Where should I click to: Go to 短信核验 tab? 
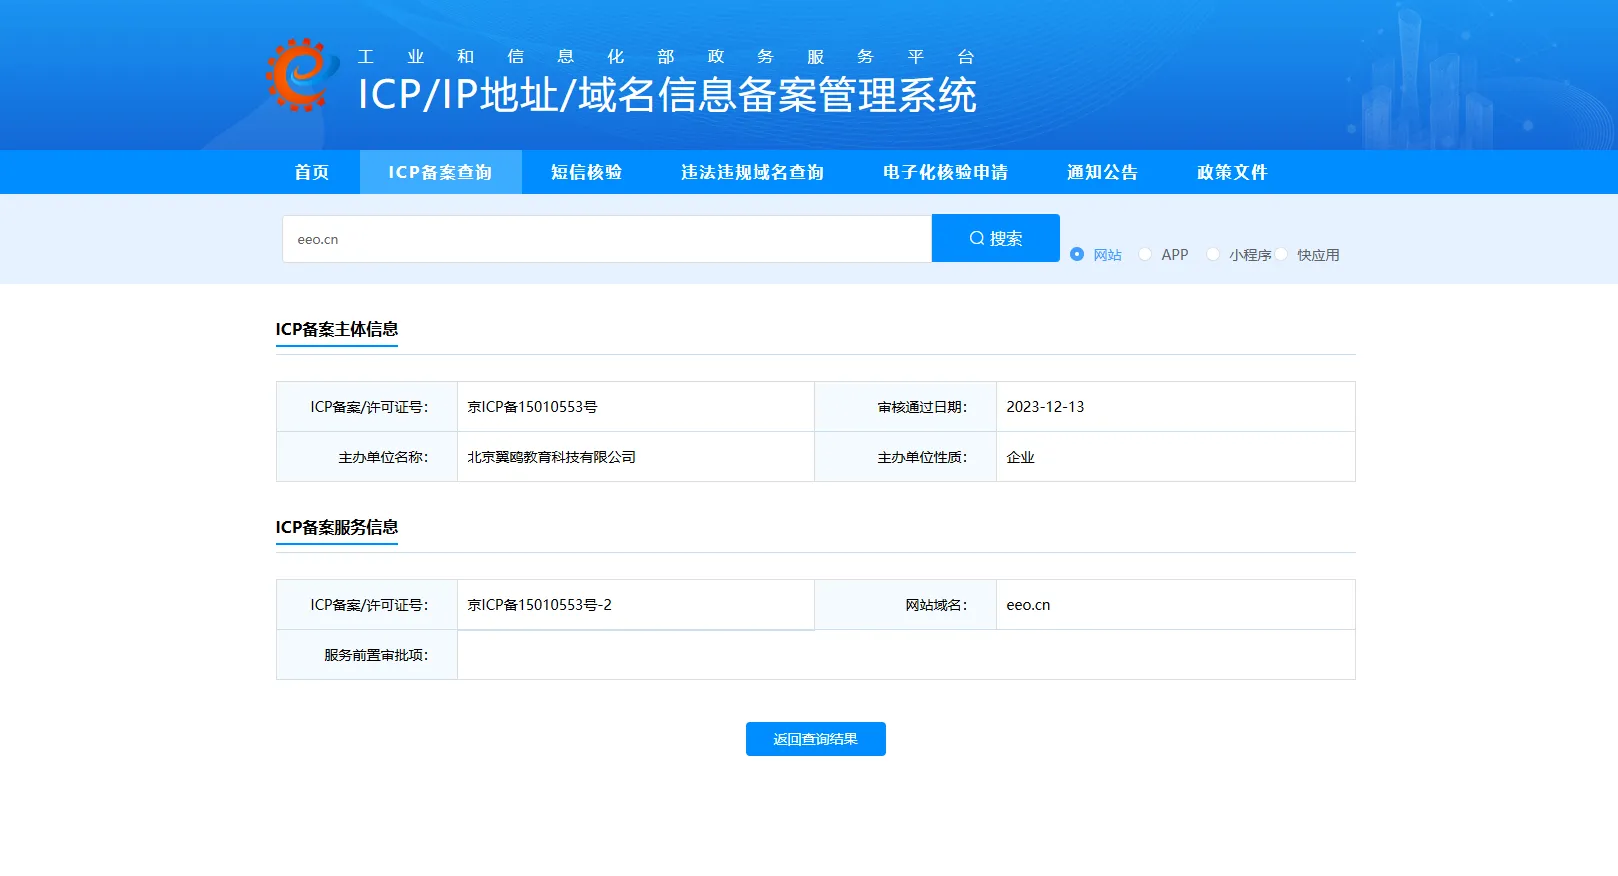[x=587, y=172]
